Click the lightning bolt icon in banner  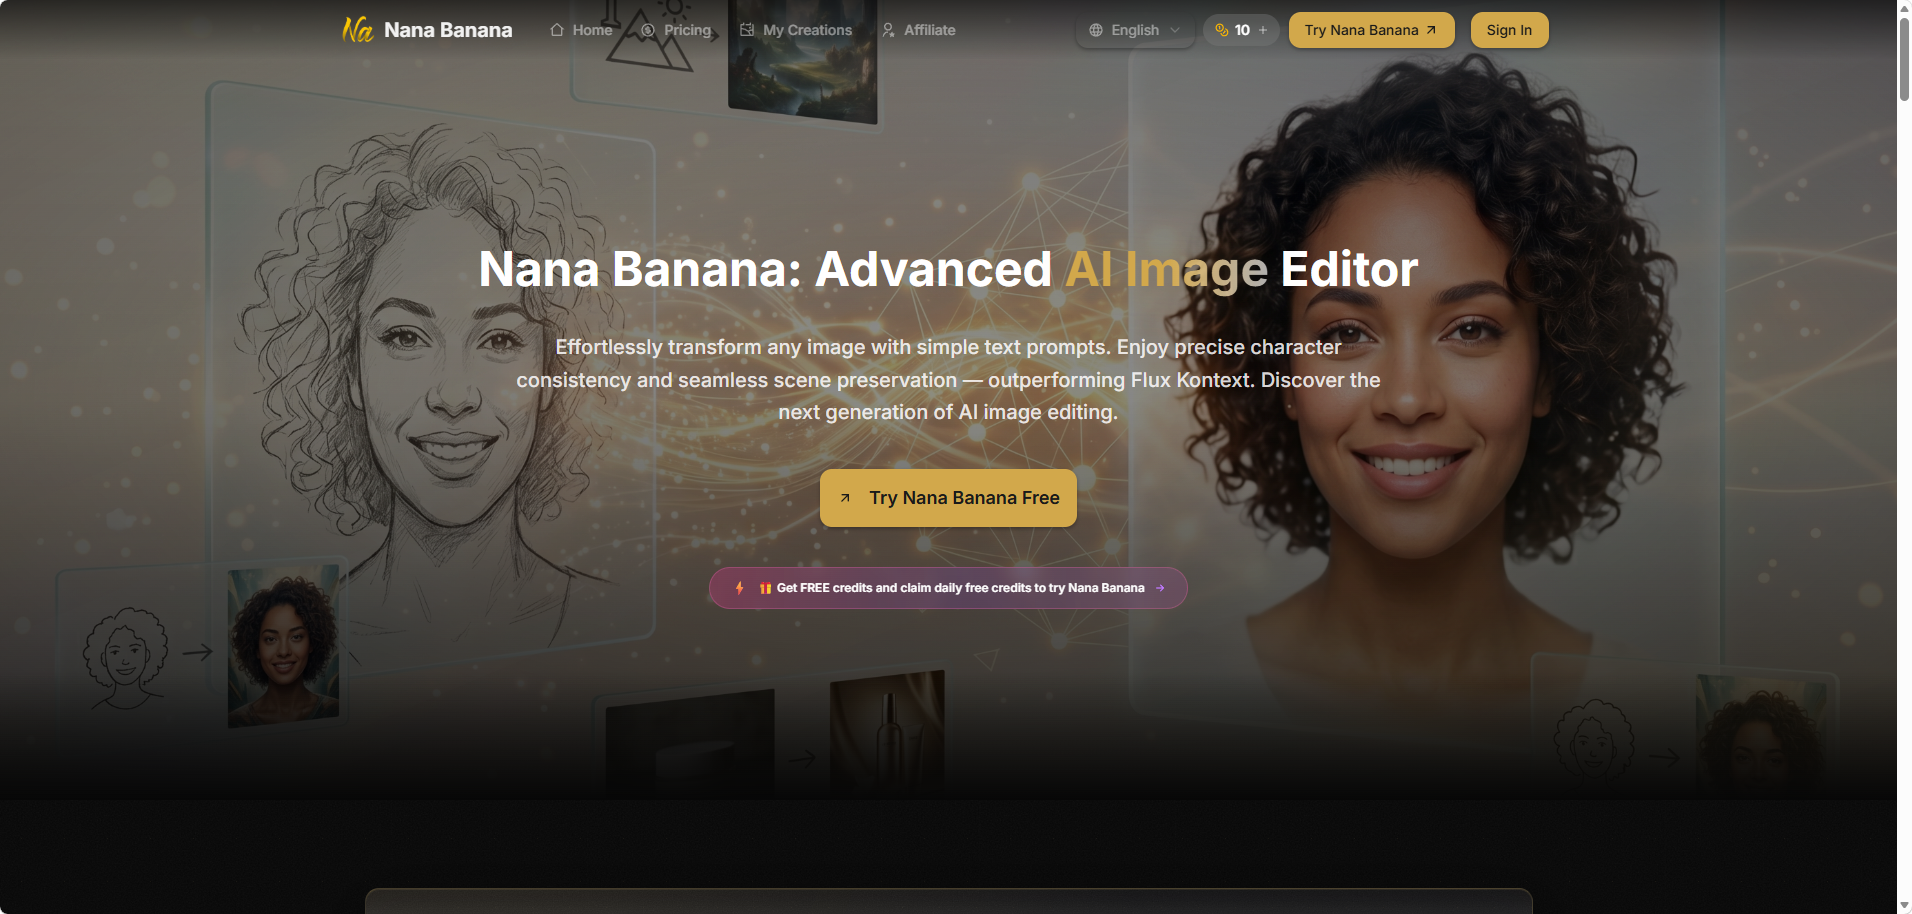(x=739, y=588)
